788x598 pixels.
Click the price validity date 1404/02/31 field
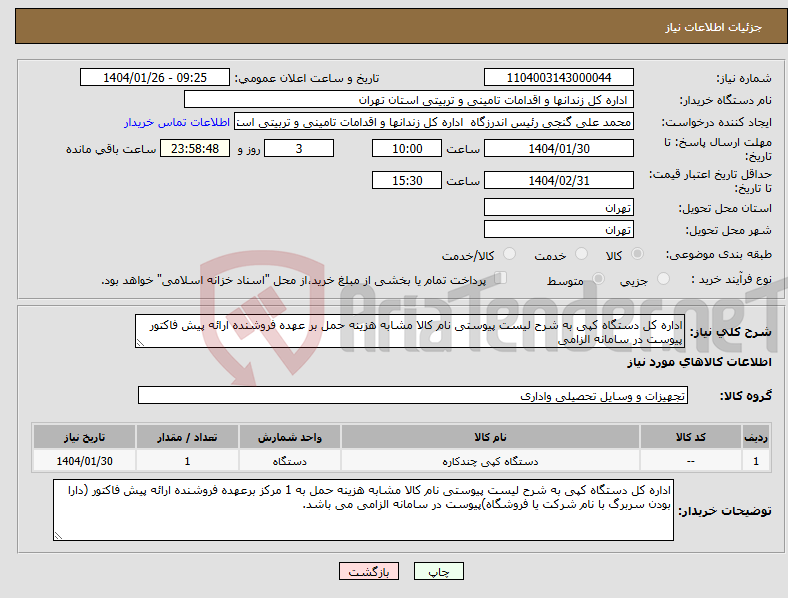pos(558,180)
